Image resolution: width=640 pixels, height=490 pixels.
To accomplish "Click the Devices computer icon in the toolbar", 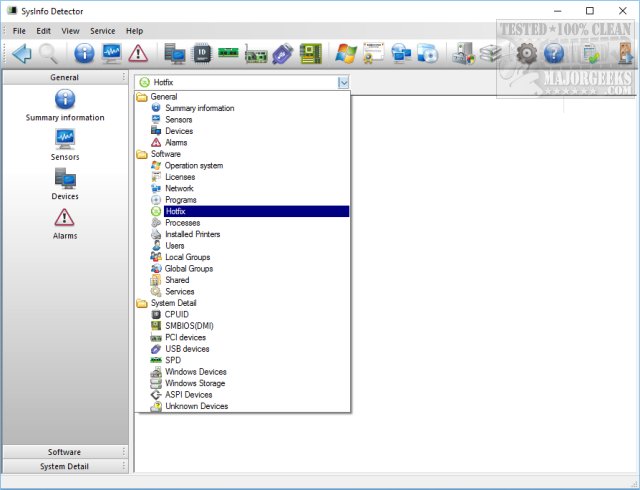I will click(x=175, y=53).
